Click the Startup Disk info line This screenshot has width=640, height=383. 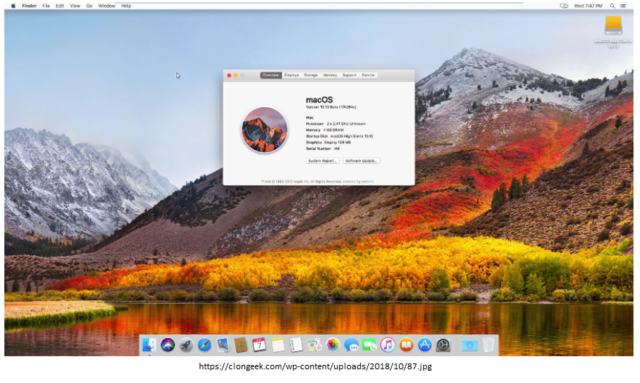pyautogui.click(x=339, y=136)
